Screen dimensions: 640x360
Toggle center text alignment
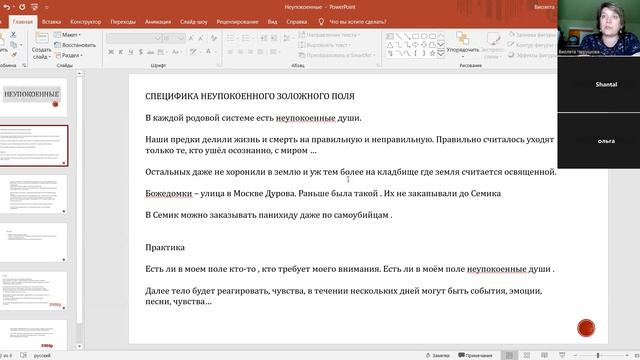tap(240, 52)
